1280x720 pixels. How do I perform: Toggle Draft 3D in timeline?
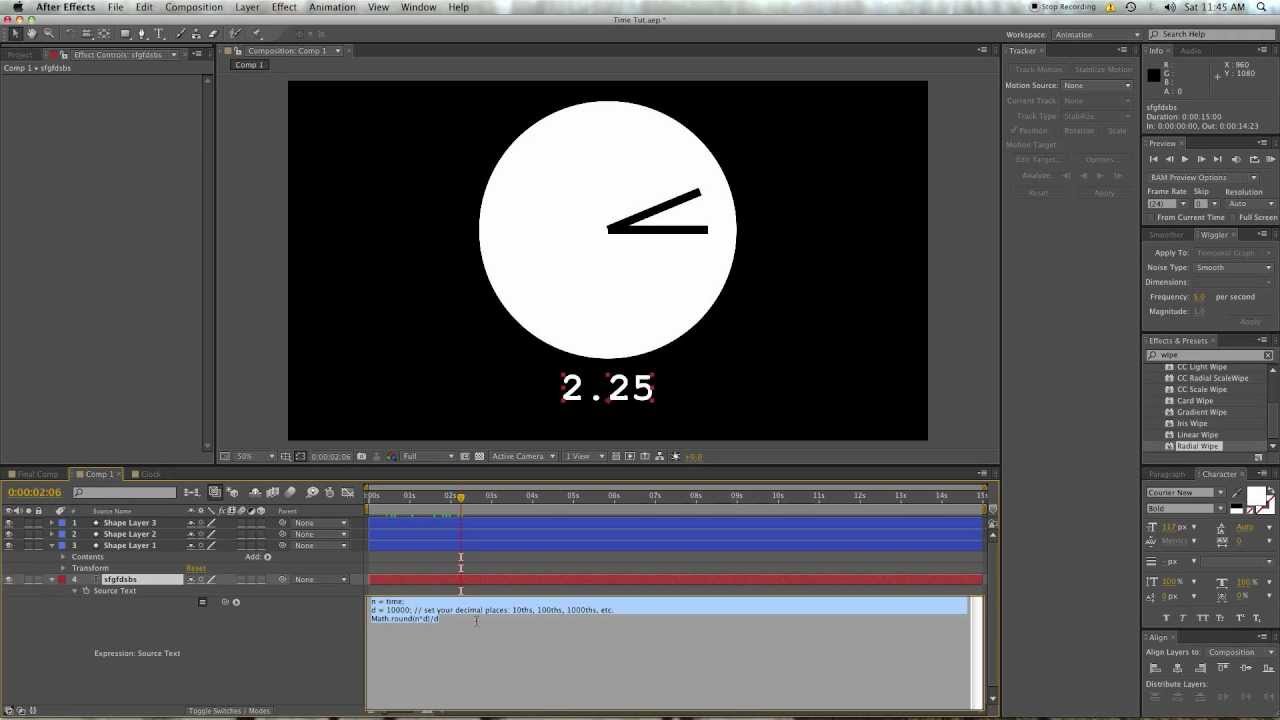click(234, 492)
